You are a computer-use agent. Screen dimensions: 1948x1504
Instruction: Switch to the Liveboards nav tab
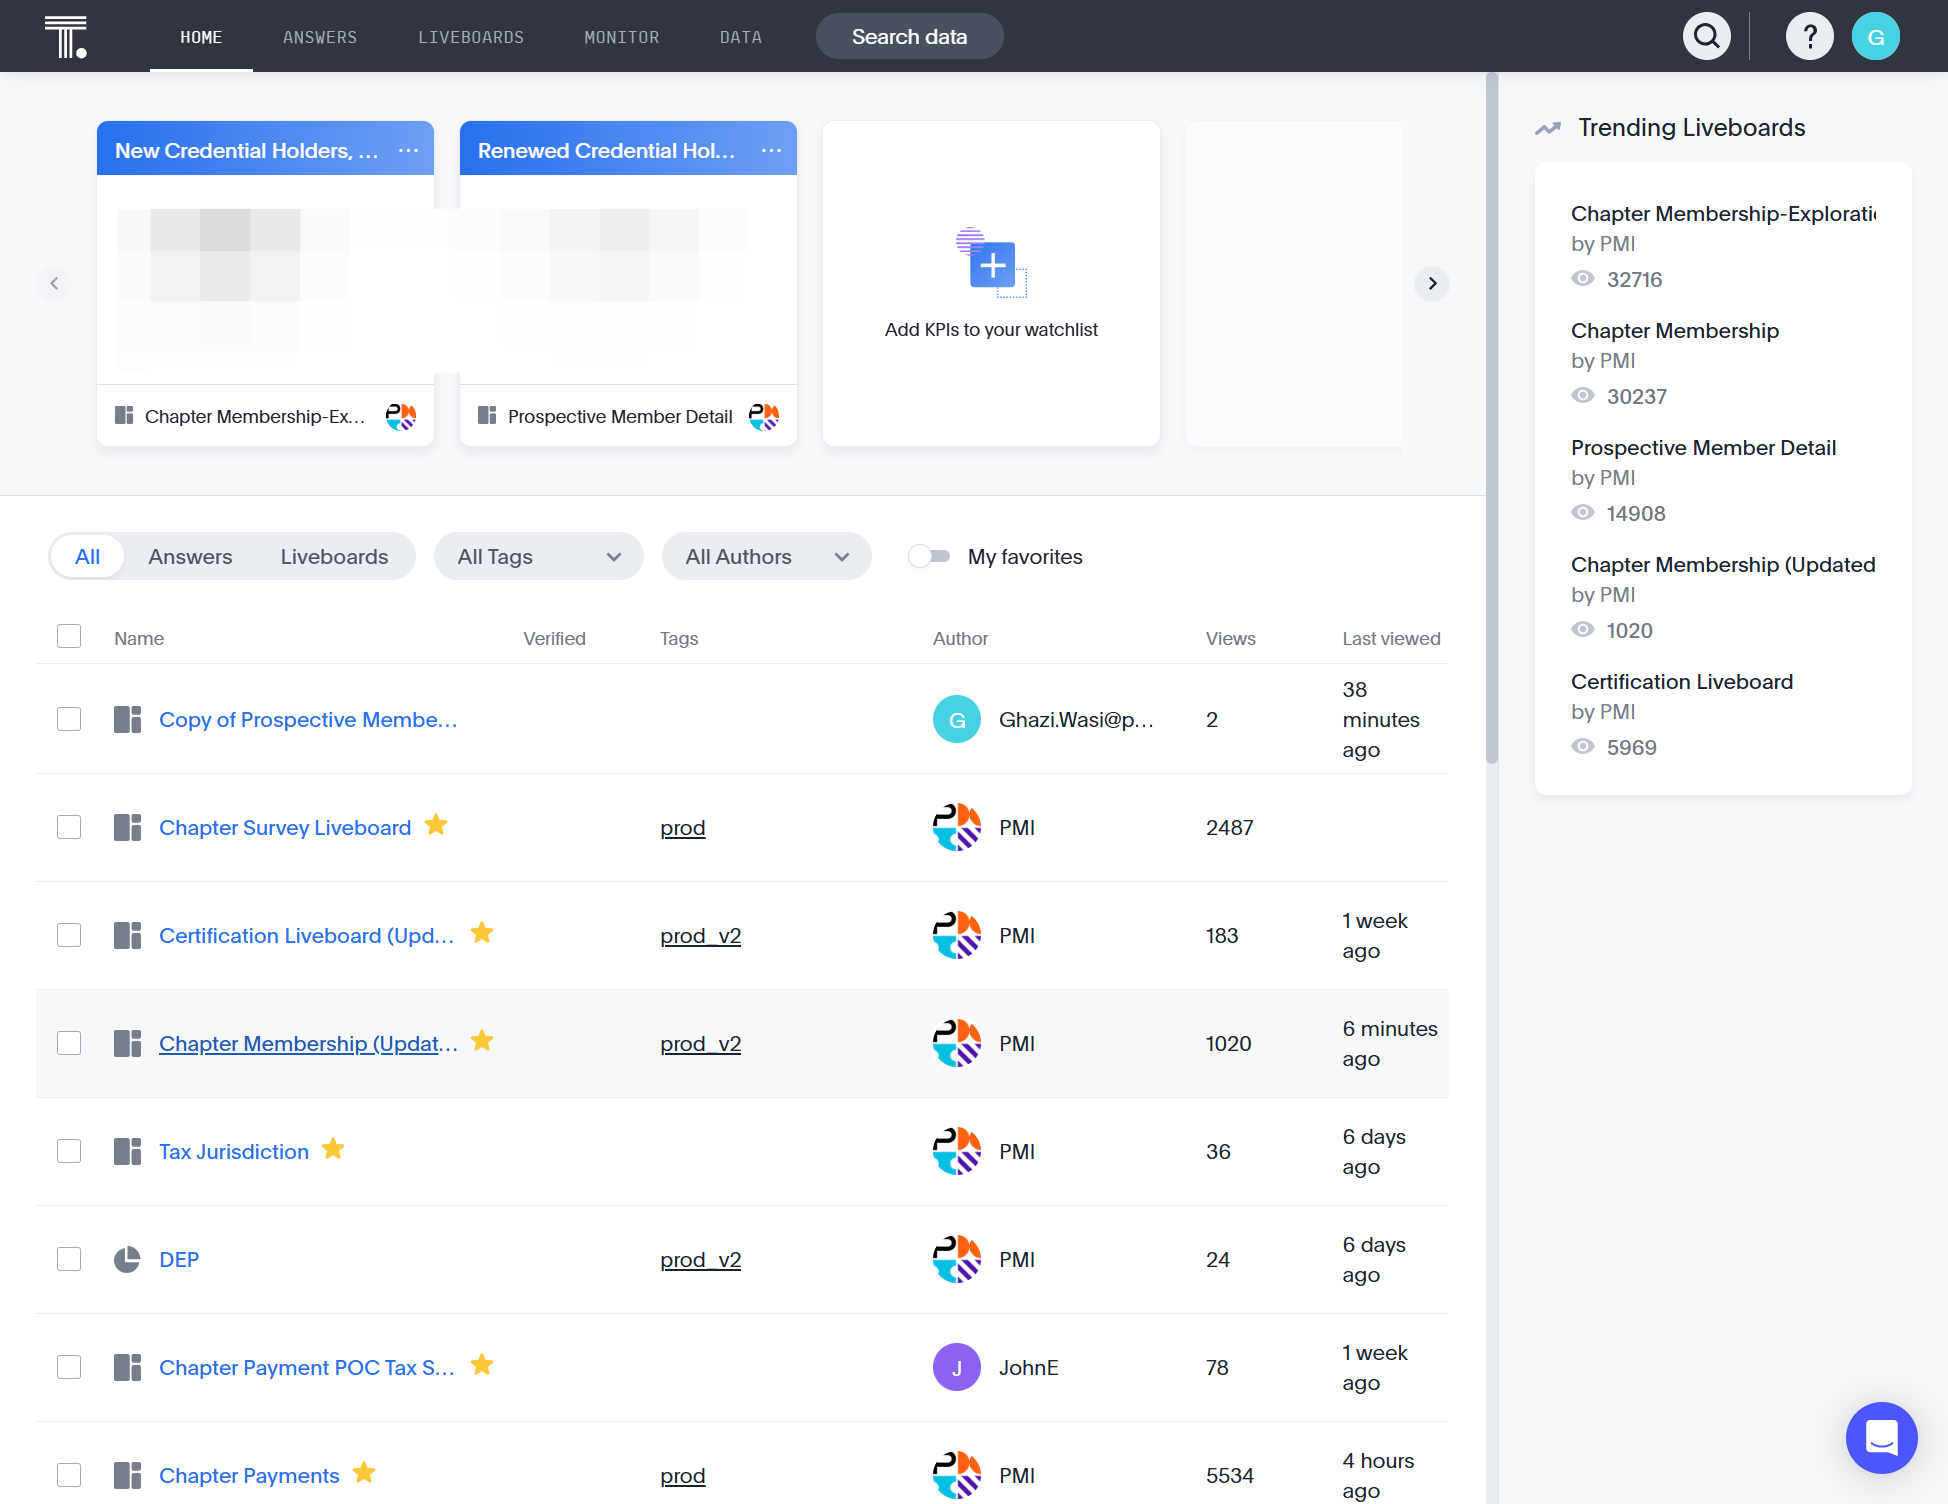click(x=471, y=37)
